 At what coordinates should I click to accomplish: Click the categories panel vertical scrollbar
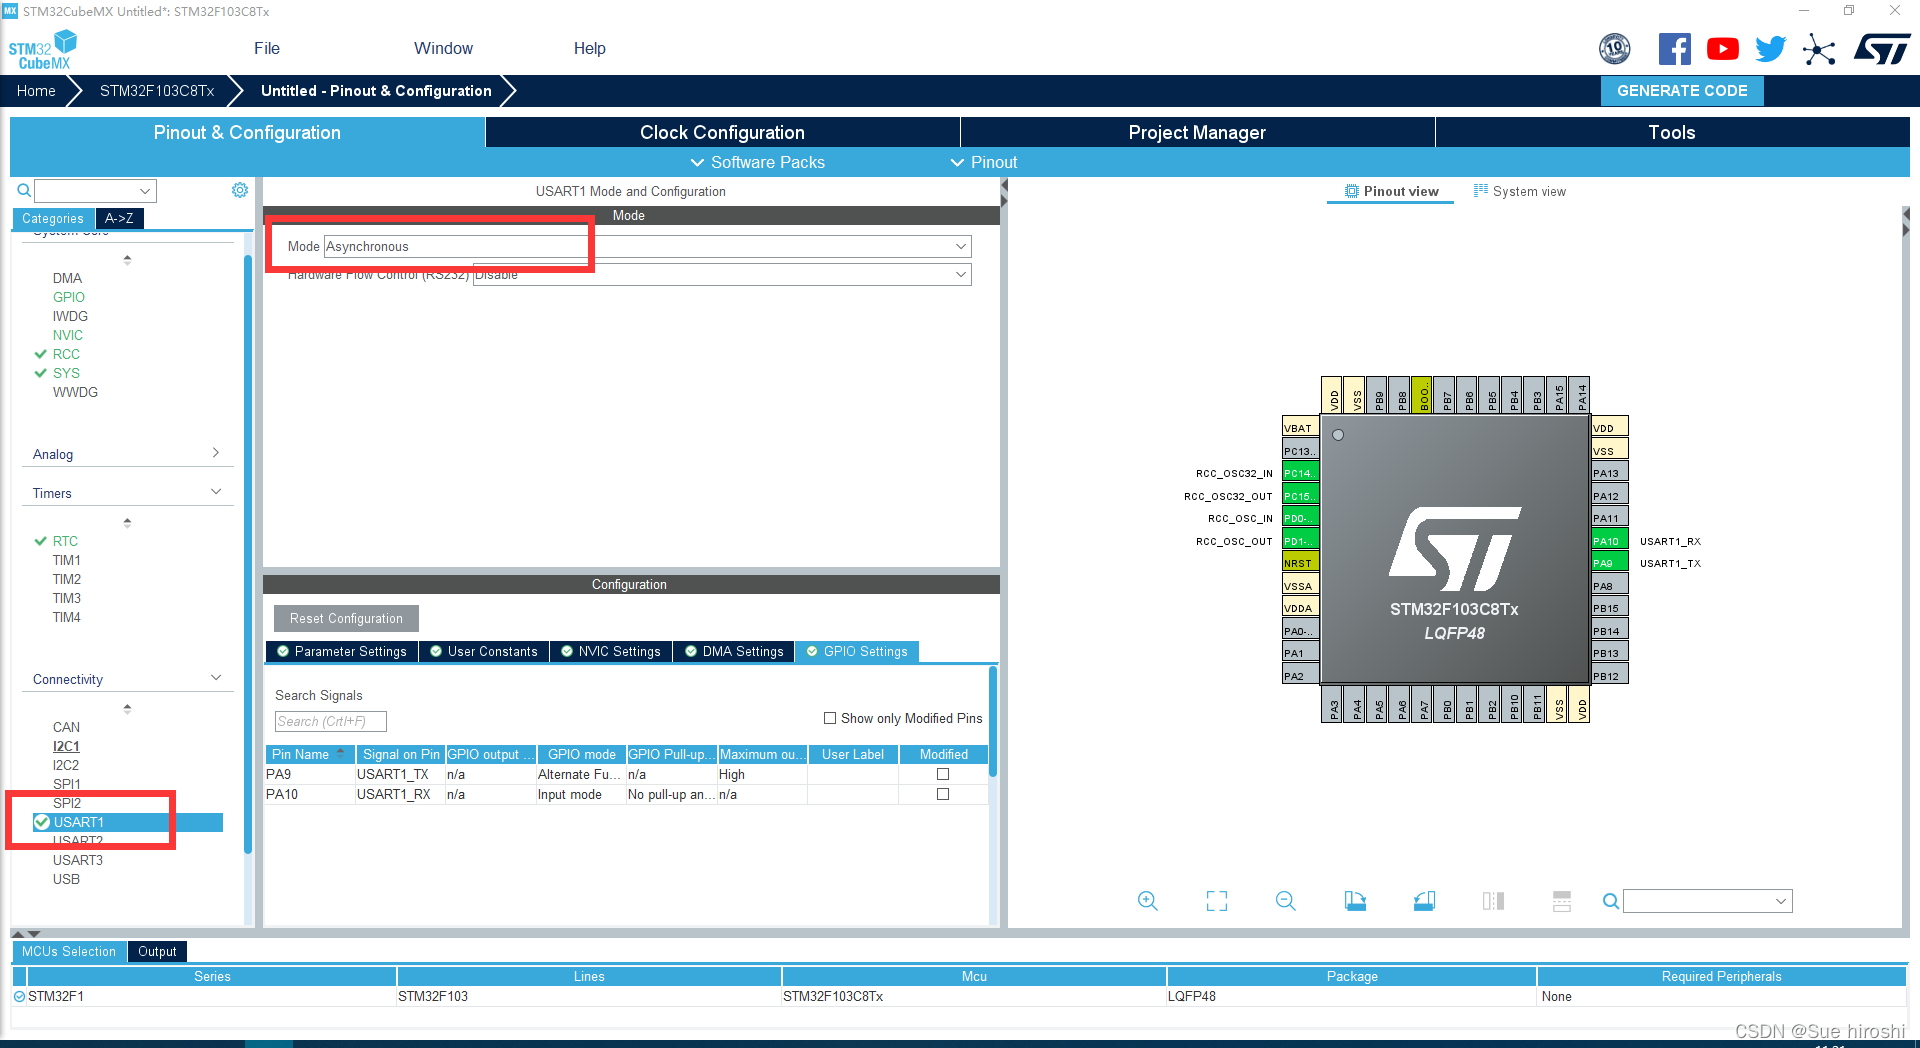tap(248, 555)
